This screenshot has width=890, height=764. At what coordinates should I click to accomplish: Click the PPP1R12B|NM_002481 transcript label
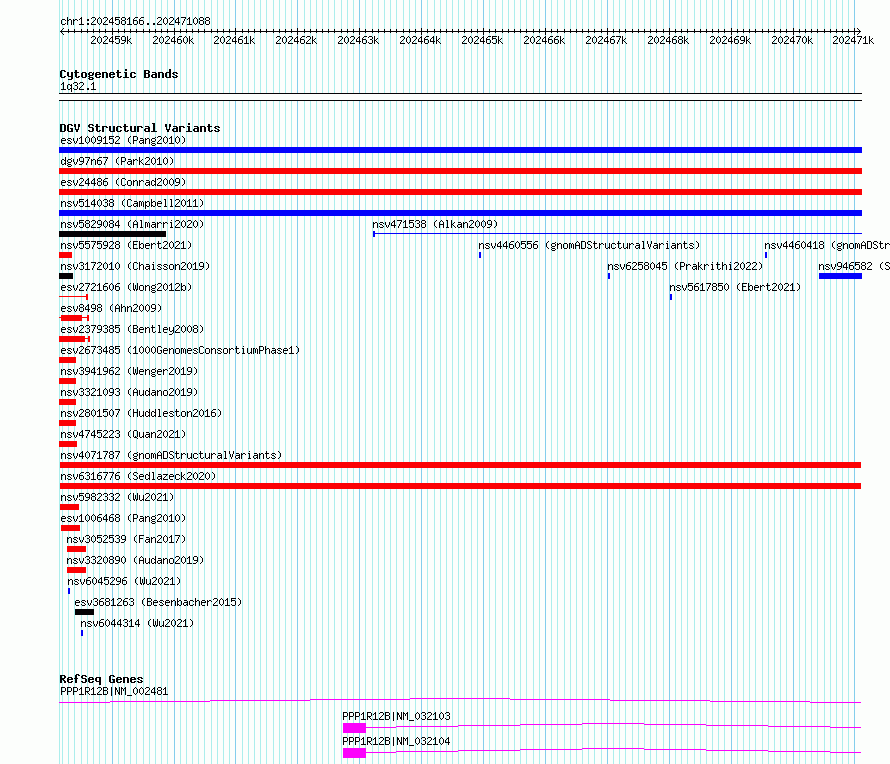[114, 691]
